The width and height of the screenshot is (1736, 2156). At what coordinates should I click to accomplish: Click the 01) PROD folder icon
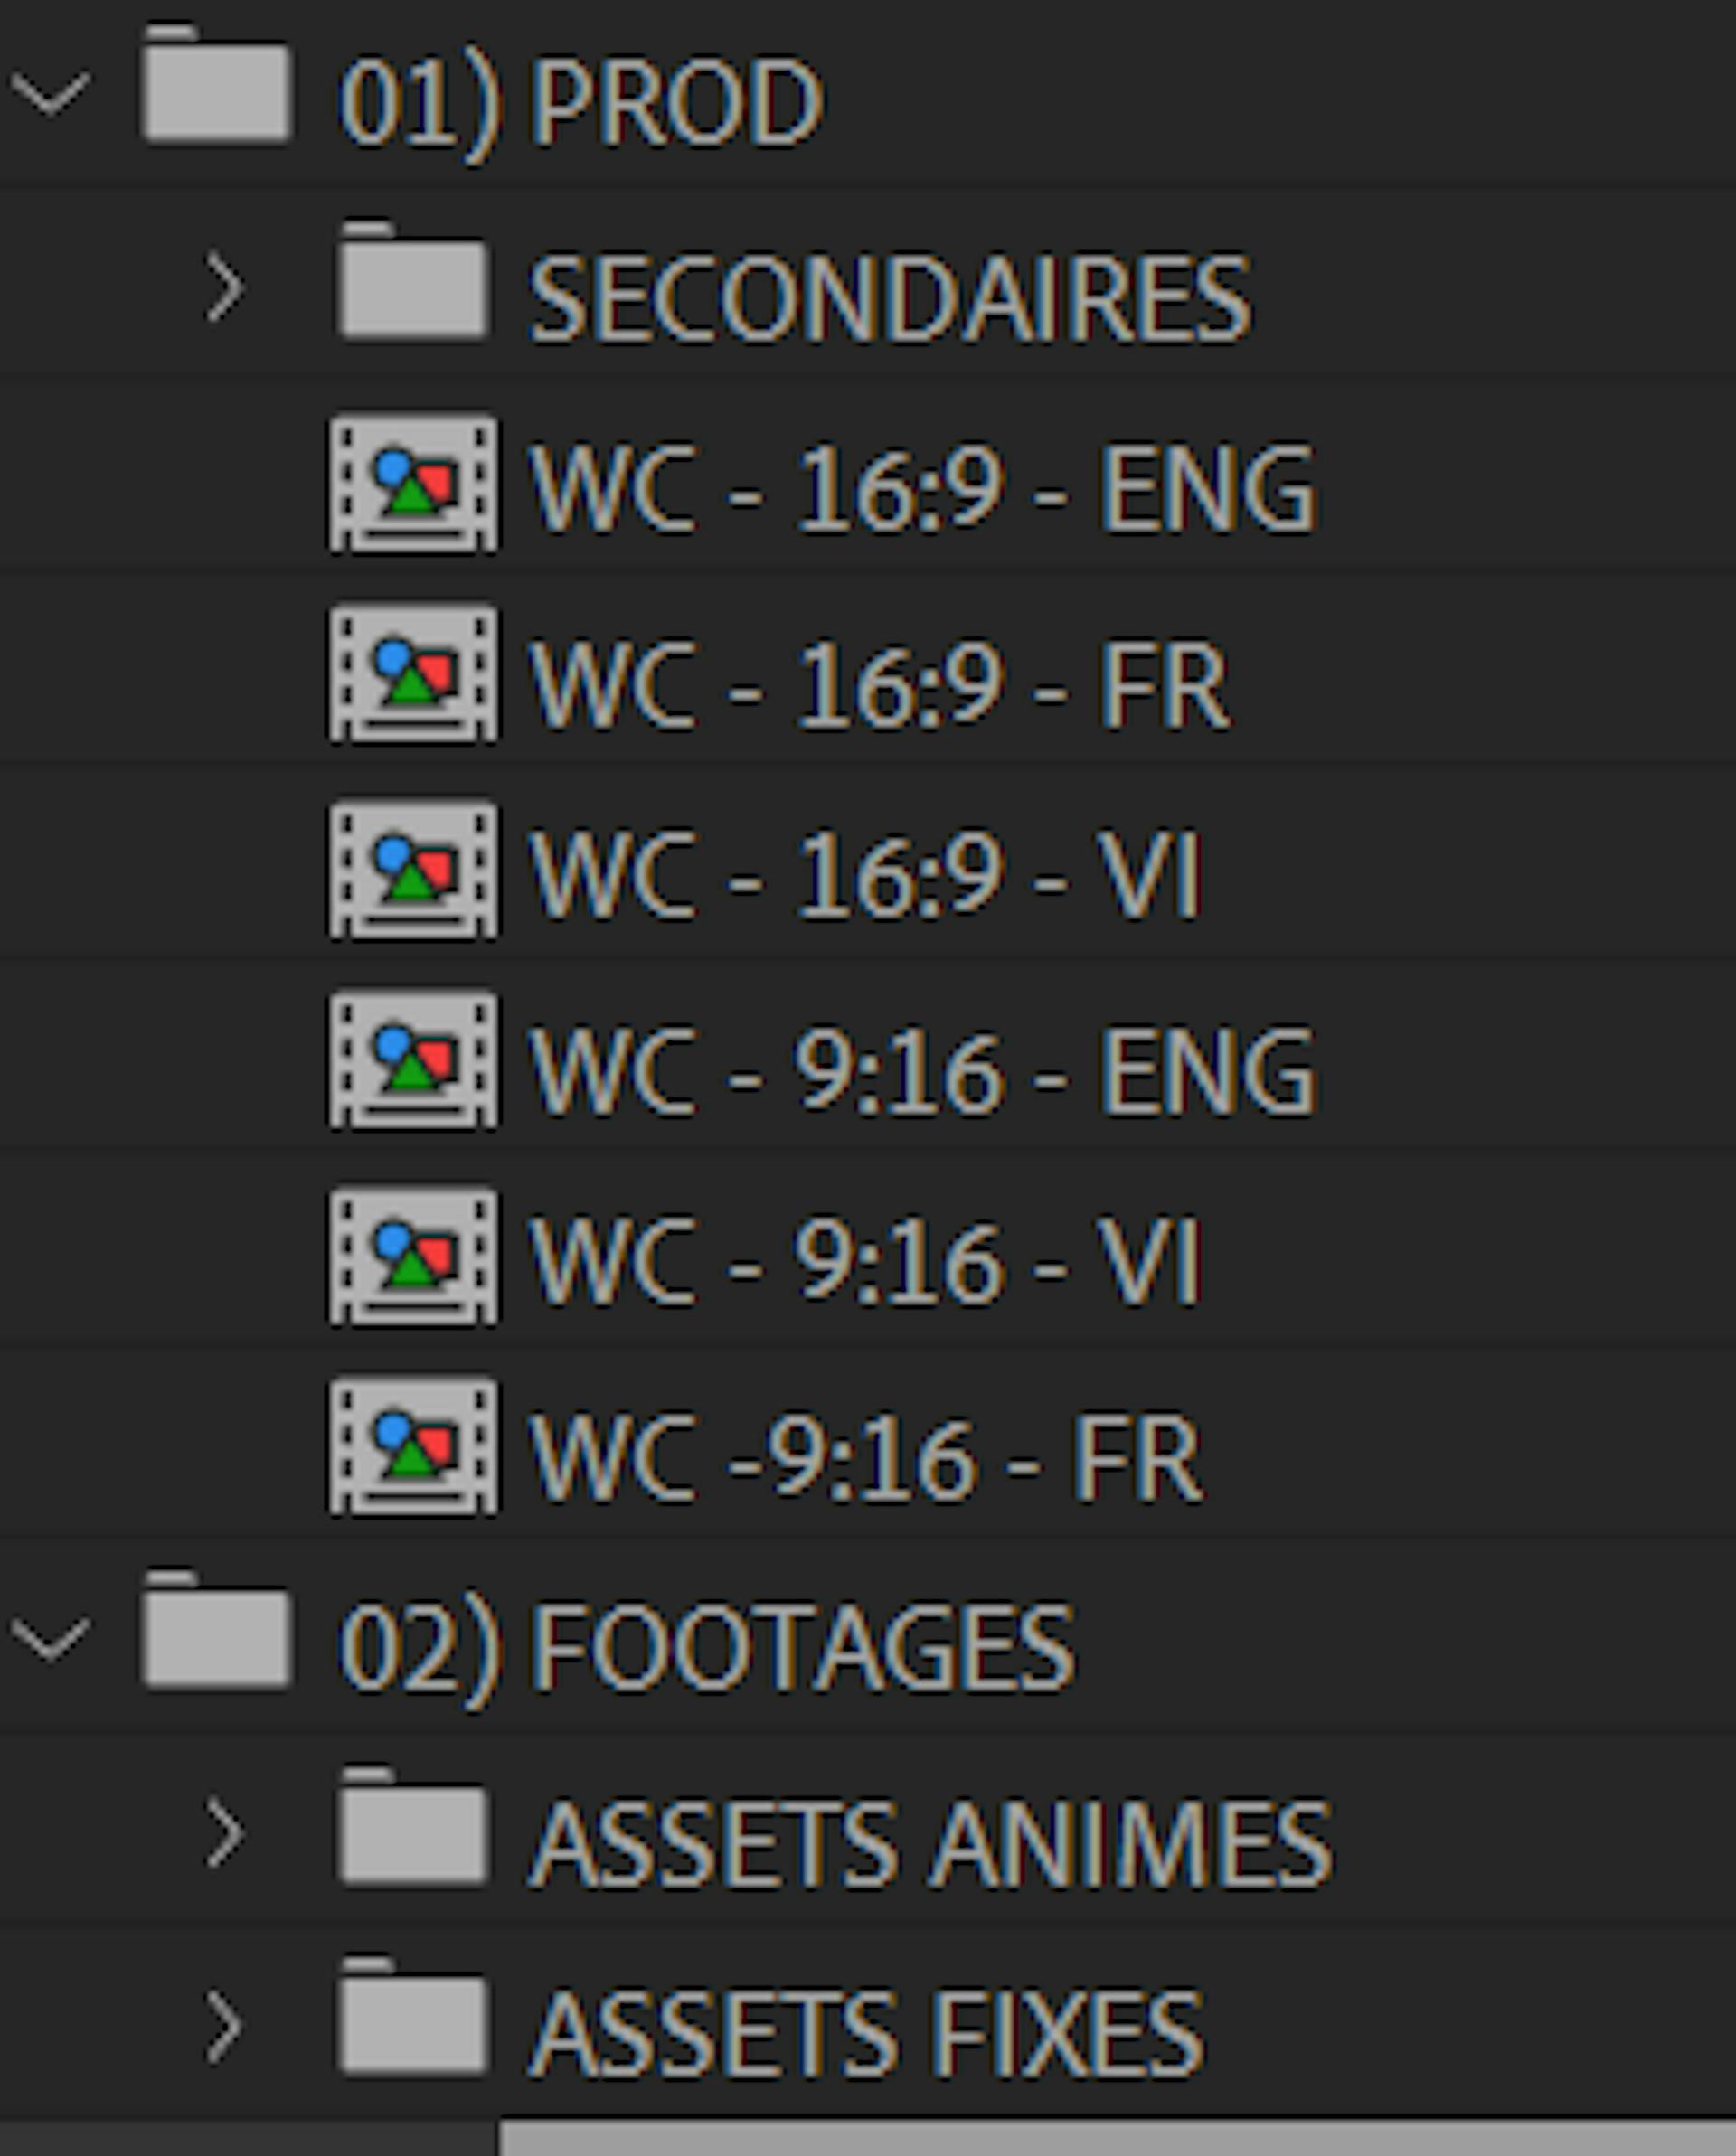tap(217, 88)
